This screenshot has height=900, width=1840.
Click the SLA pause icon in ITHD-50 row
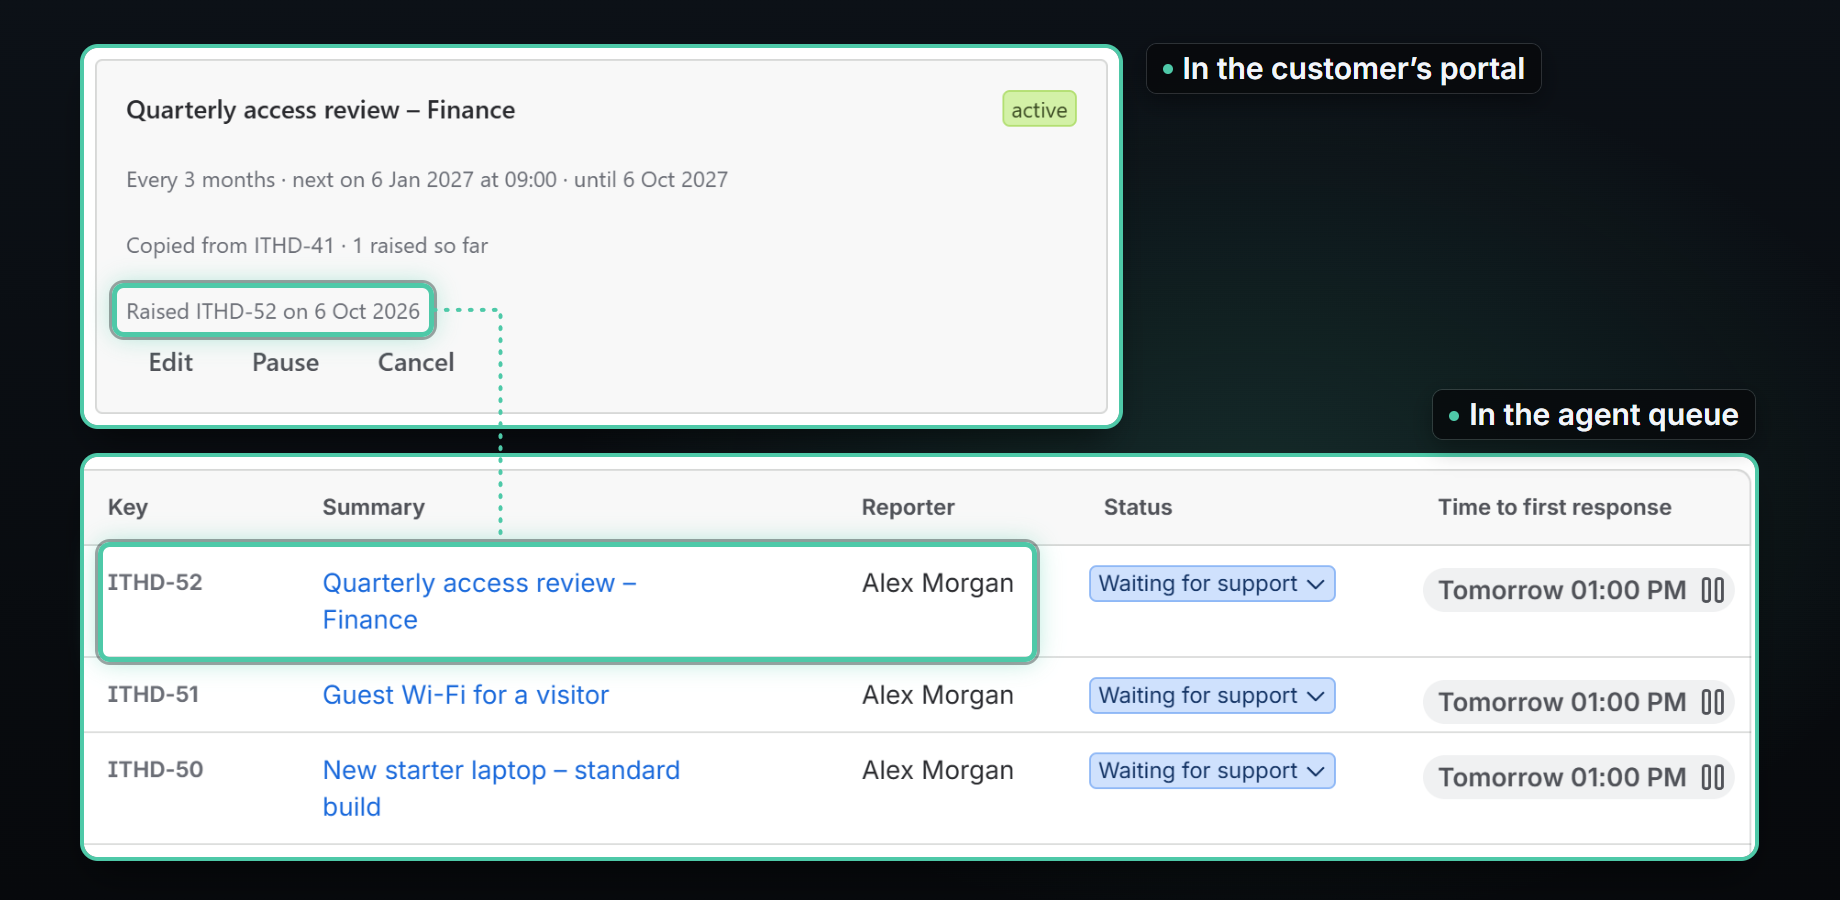point(1712,777)
